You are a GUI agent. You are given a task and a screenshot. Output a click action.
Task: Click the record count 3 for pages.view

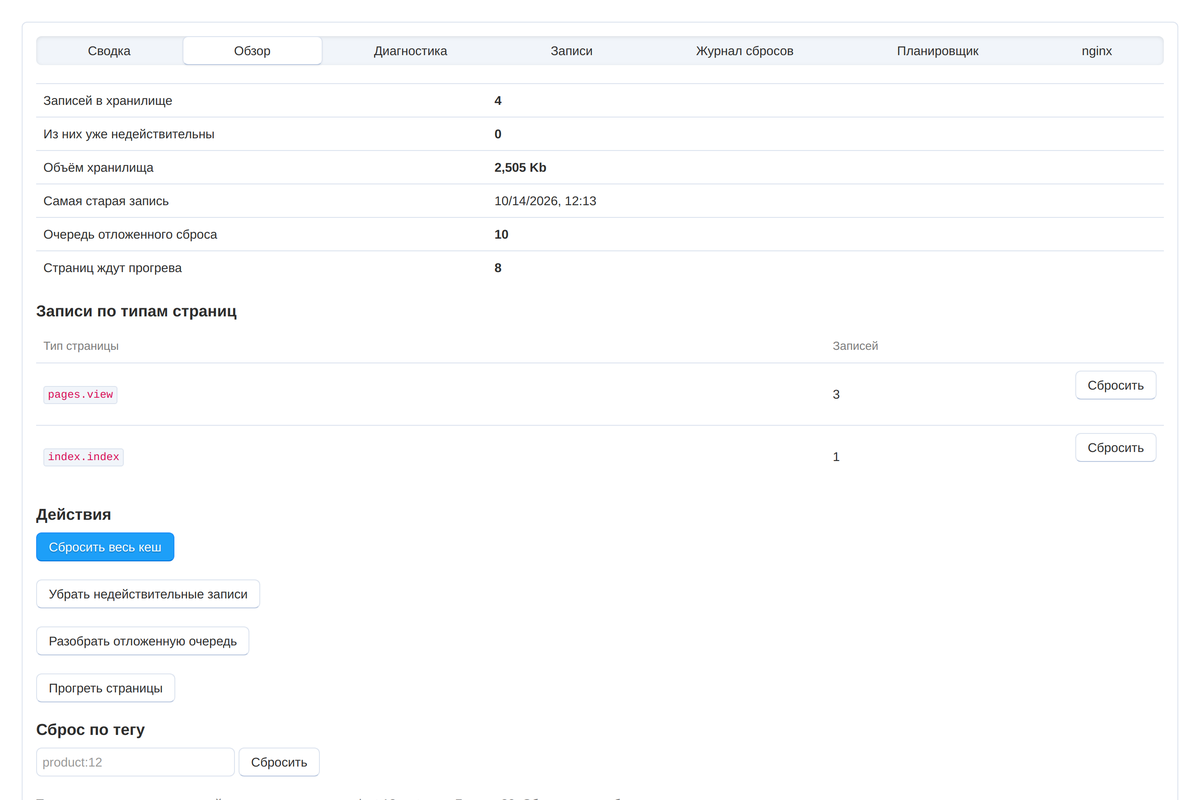tap(836, 395)
